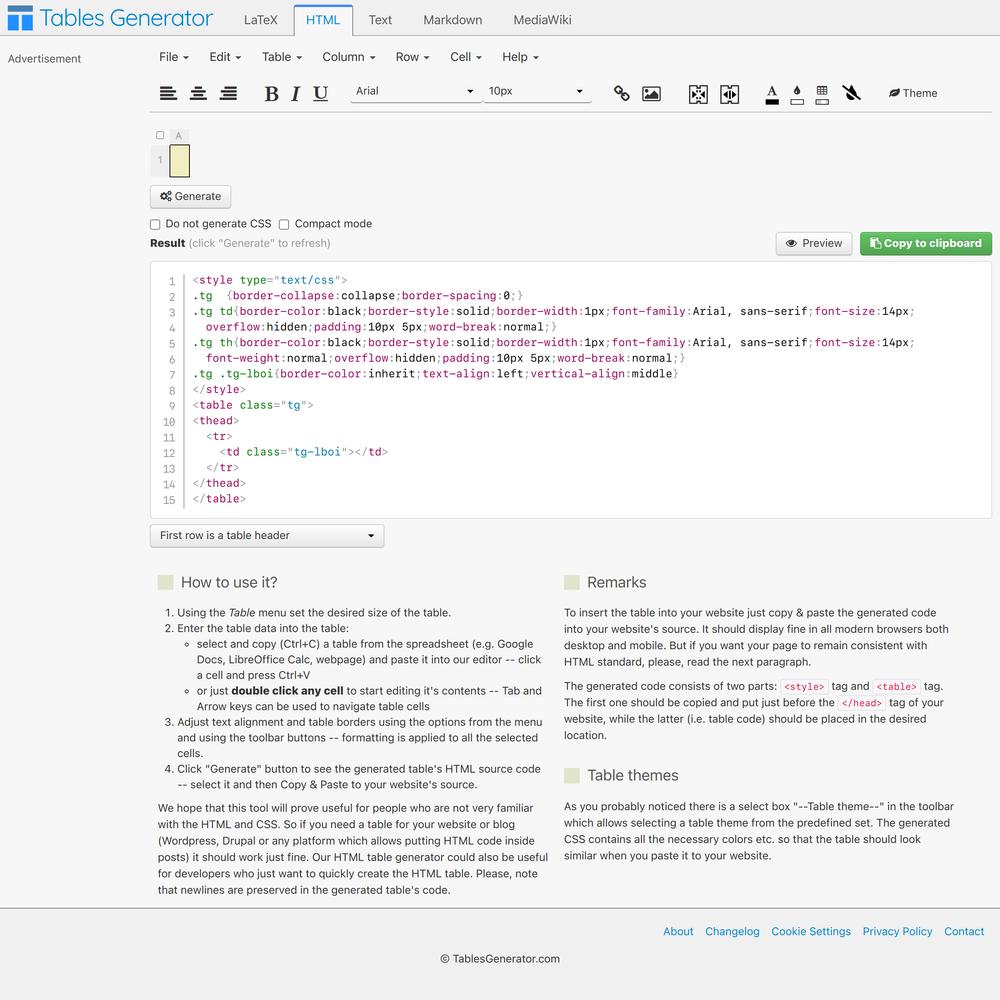The width and height of the screenshot is (1000, 1000).
Task: Click the Generate button
Action: coord(191,196)
